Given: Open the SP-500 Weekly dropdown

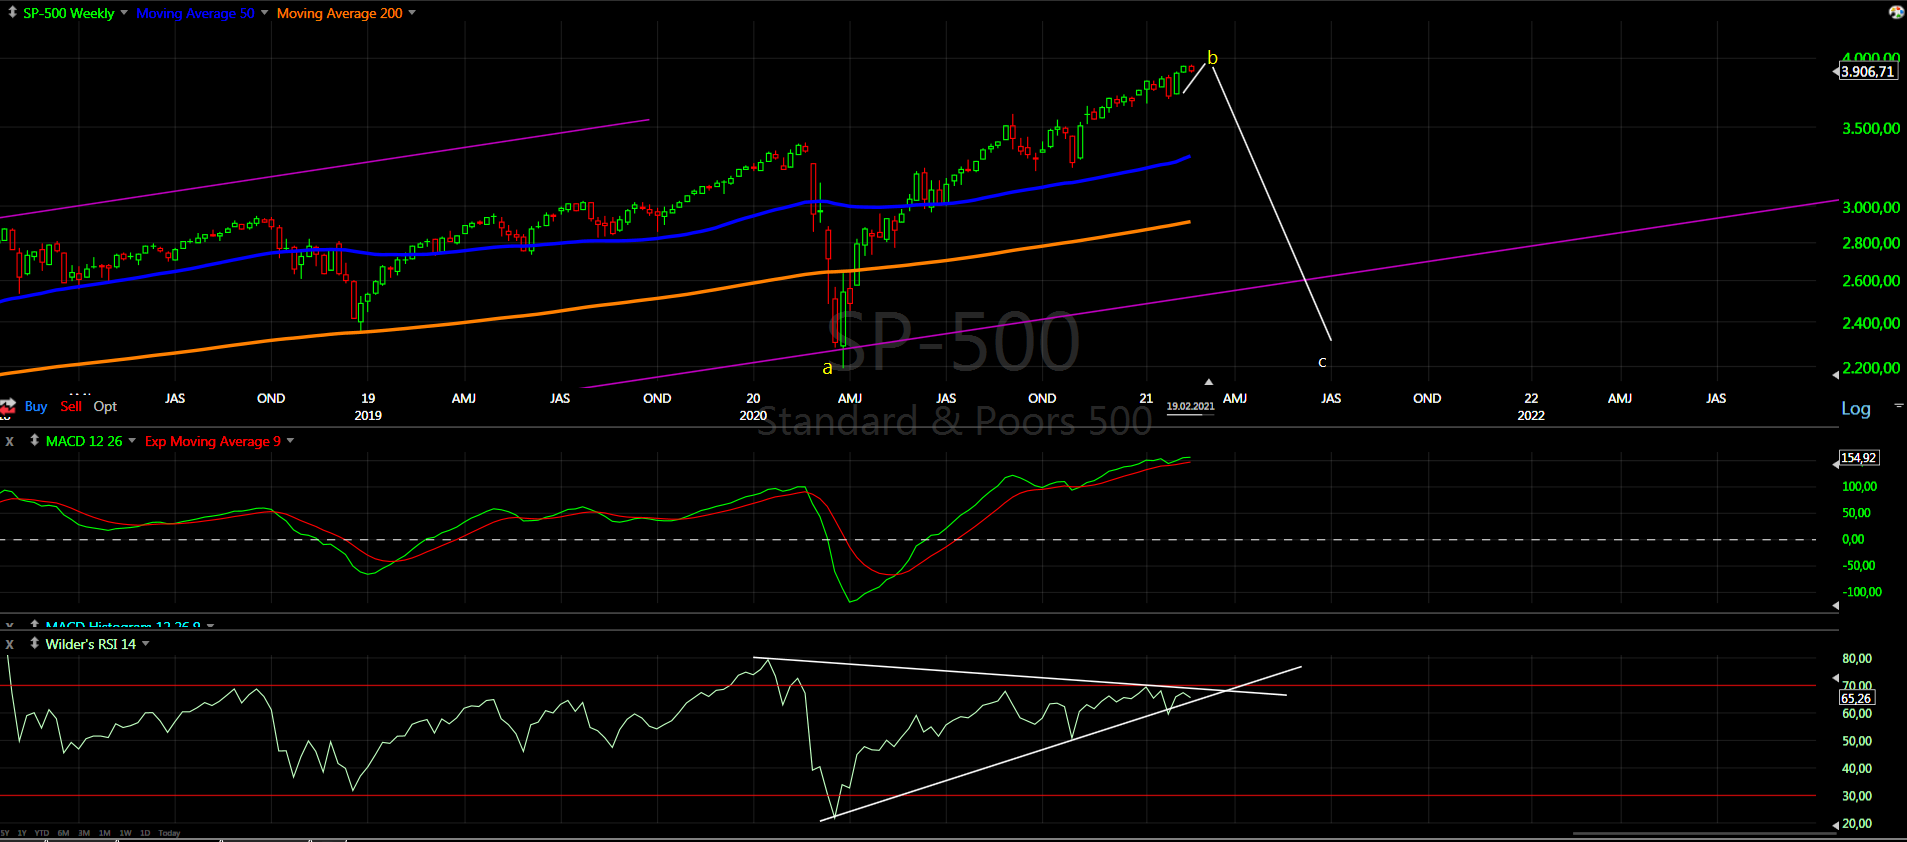Looking at the screenshot, I should pos(124,13).
